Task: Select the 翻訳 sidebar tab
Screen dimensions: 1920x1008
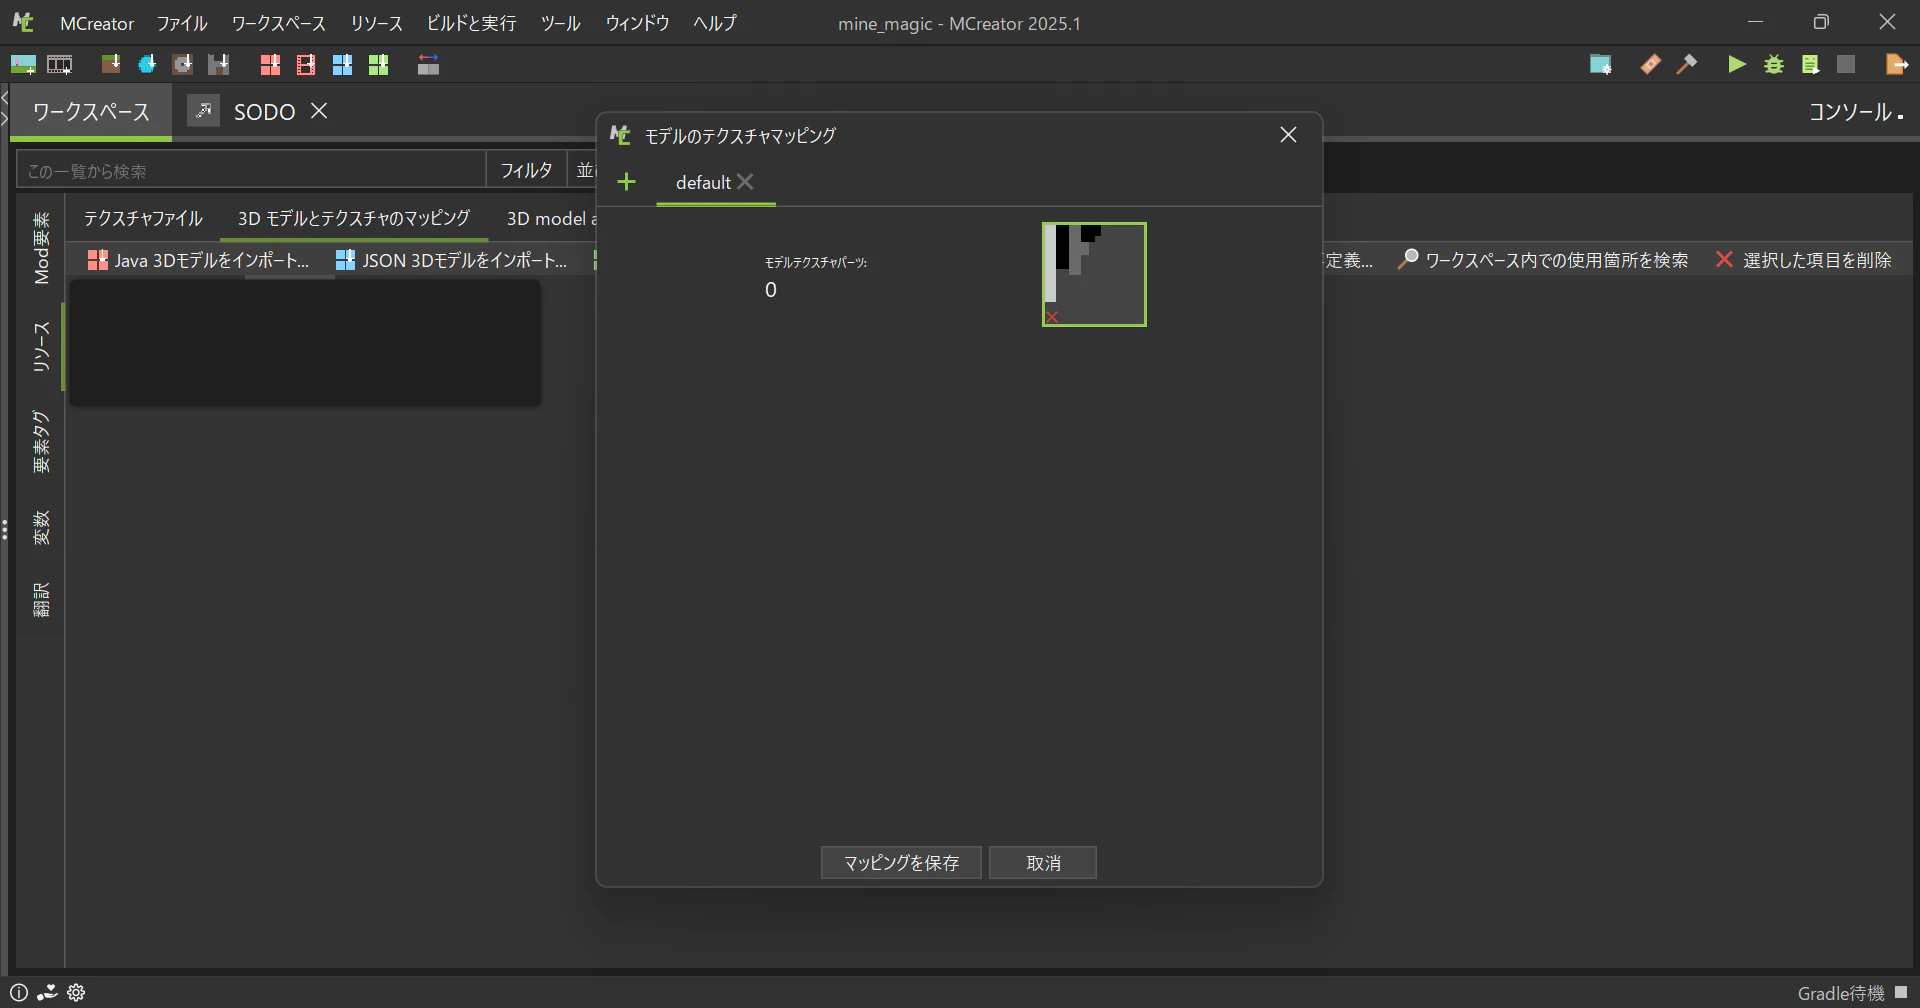Action: (41, 599)
